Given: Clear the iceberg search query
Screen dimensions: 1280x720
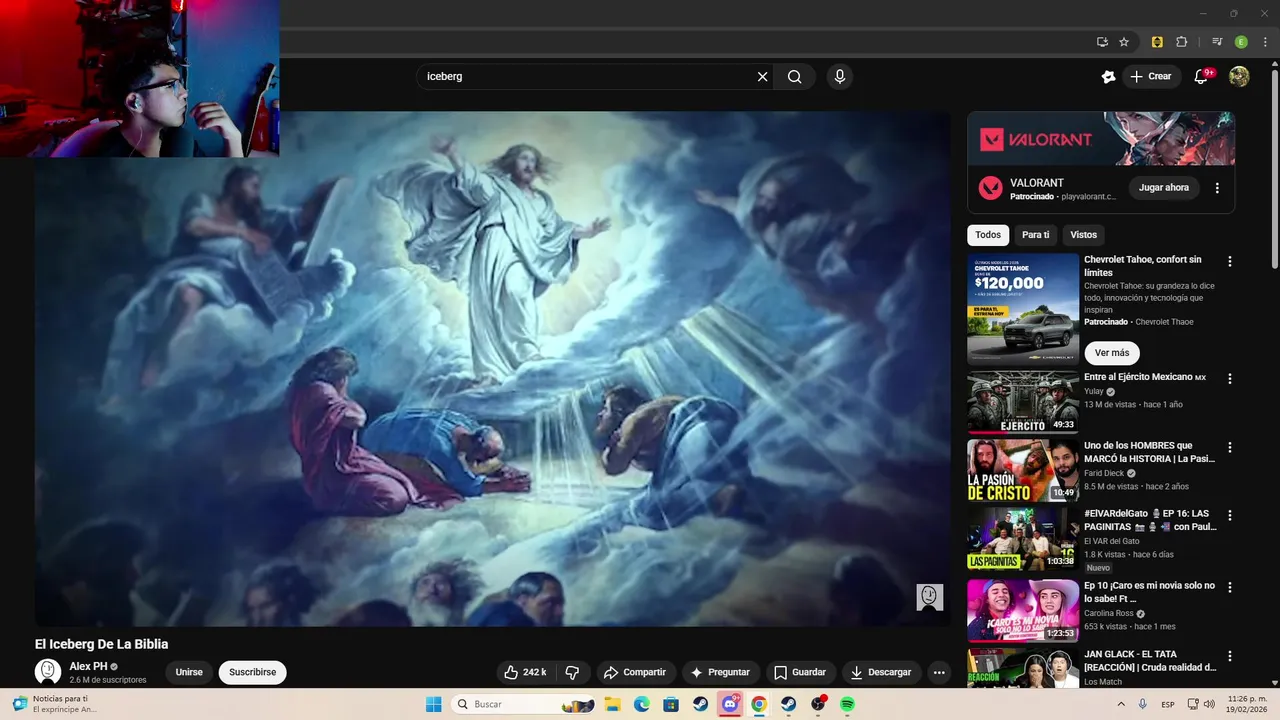Looking at the screenshot, I should 762,77.
